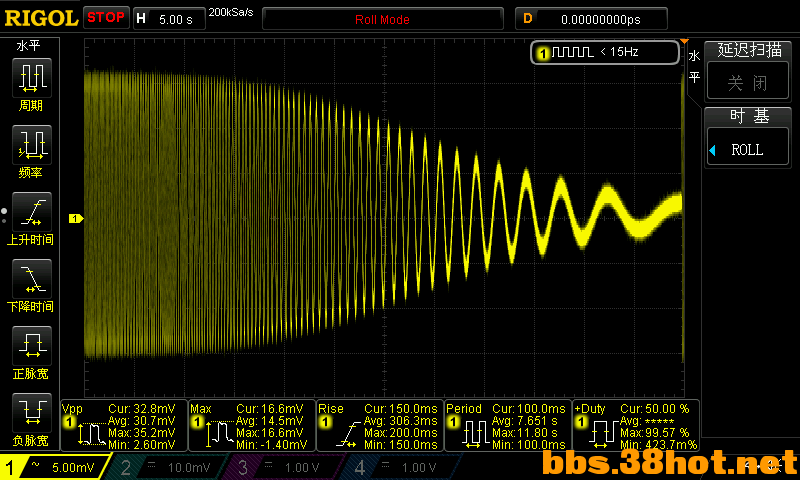Select the 下降时间 fall time measurement icon
The image size is (800, 480).
32,279
